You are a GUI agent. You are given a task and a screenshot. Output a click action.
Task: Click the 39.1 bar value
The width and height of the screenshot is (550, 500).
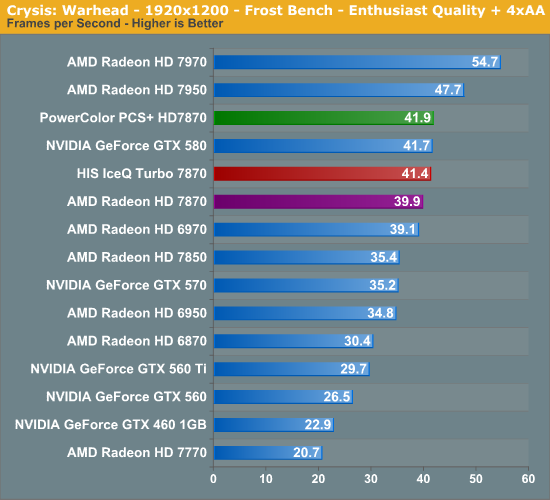pyautogui.click(x=403, y=229)
